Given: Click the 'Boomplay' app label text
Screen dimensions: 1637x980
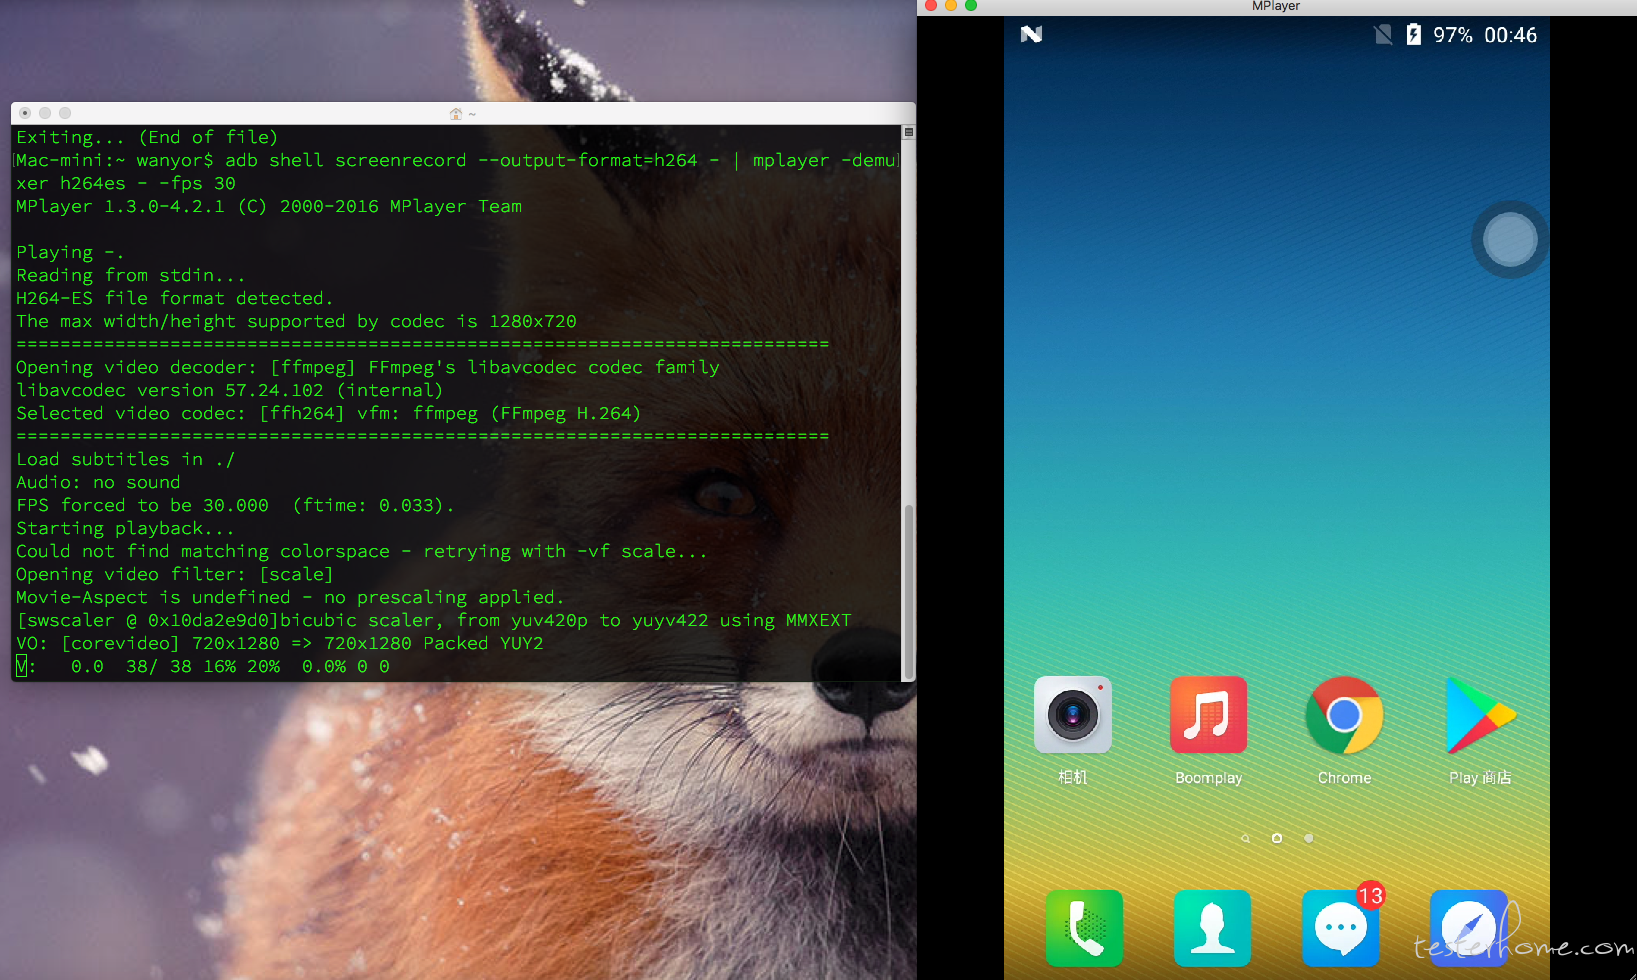Looking at the screenshot, I should [1208, 778].
